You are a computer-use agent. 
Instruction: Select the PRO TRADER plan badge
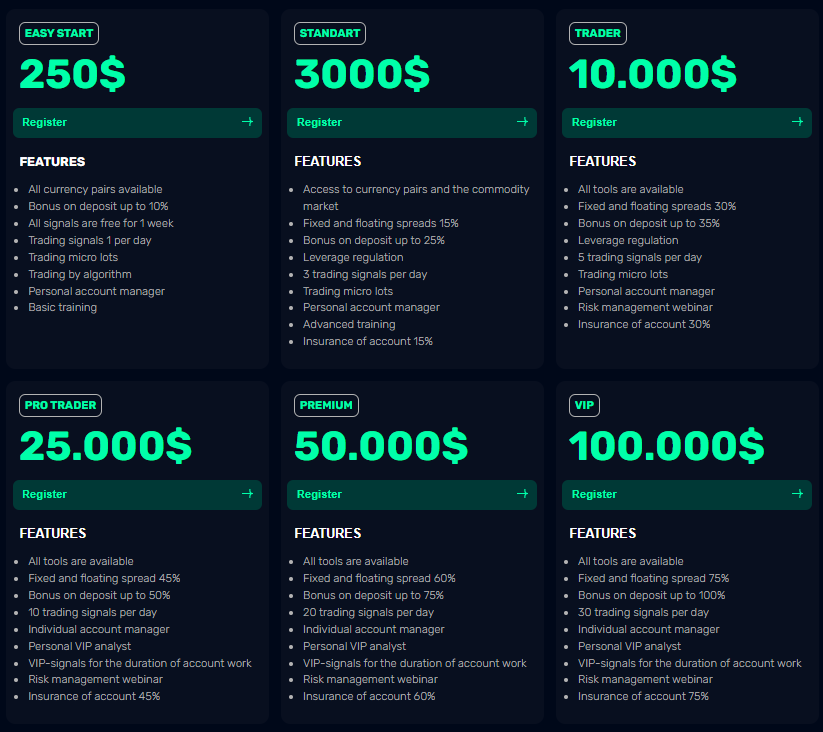(60, 405)
